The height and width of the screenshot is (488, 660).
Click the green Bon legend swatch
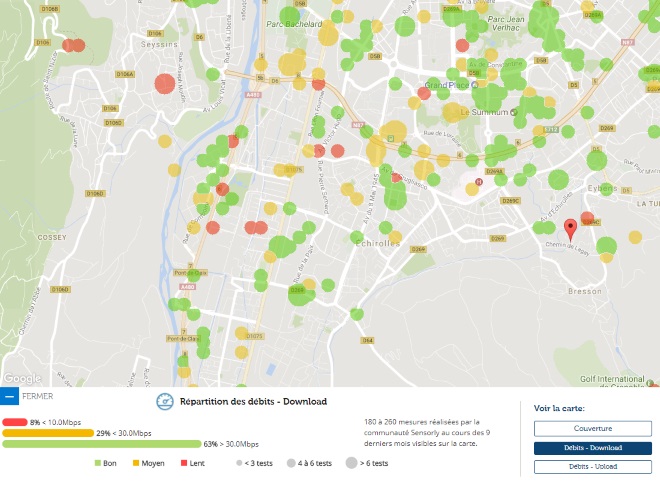click(x=98, y=464)
